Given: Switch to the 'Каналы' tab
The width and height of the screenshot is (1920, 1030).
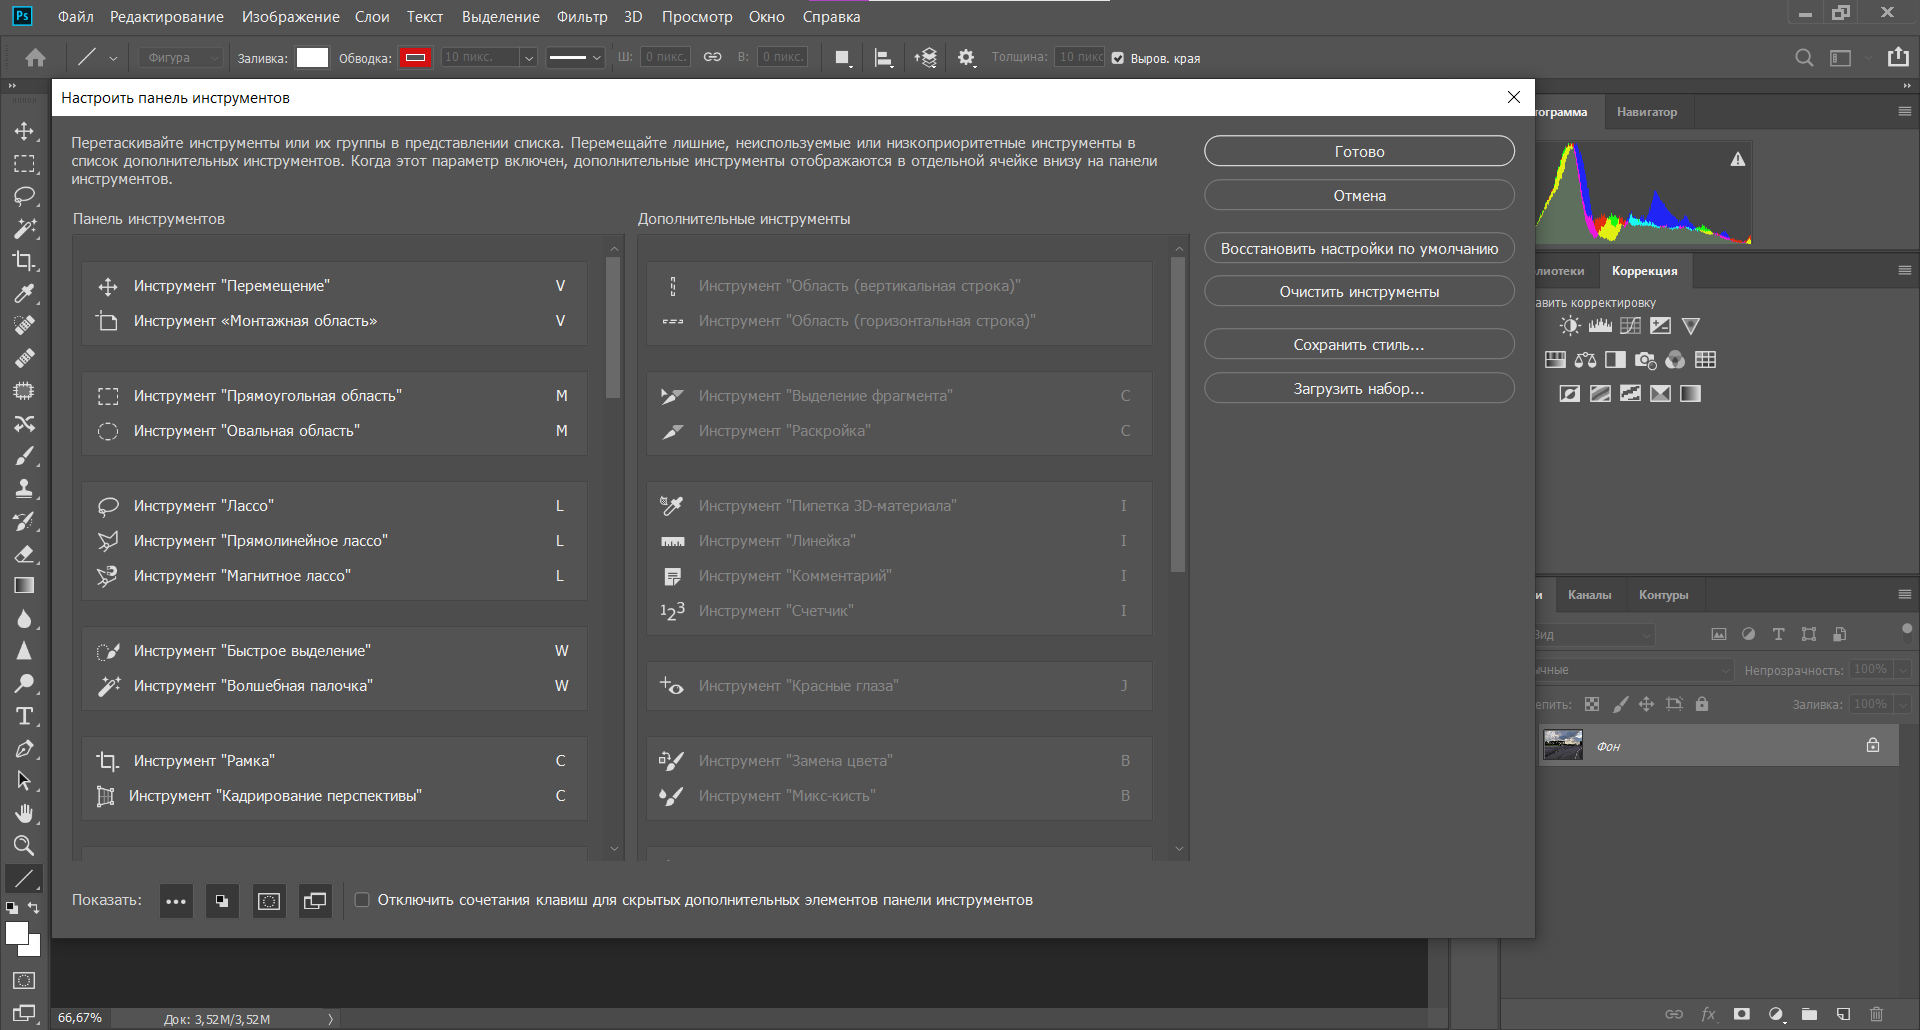Looking at the screenshot, I should (x=1589, y=595).
